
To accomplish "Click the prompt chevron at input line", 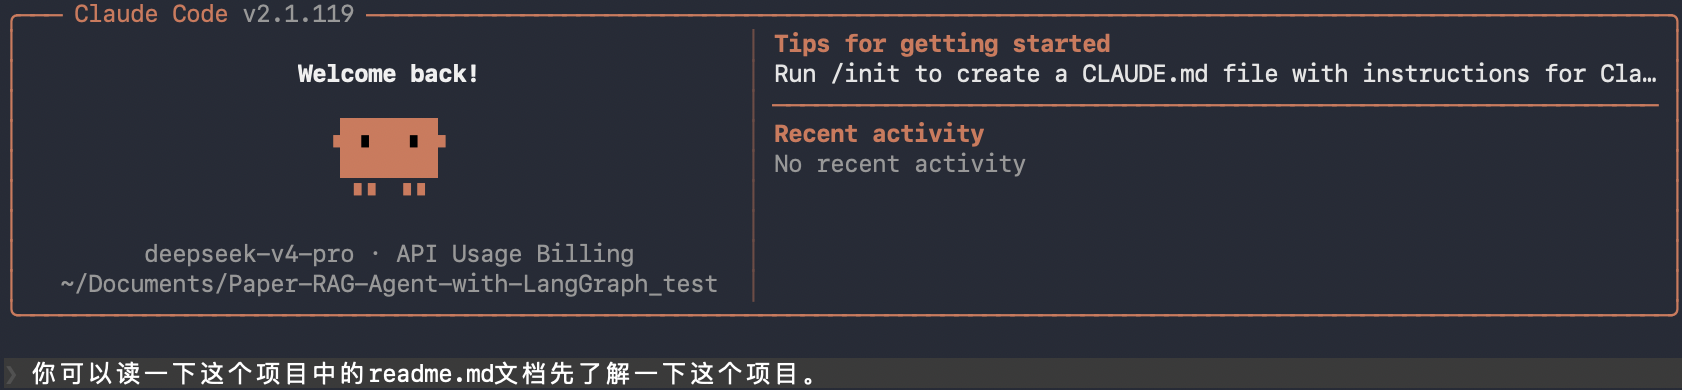I will 11,375.
